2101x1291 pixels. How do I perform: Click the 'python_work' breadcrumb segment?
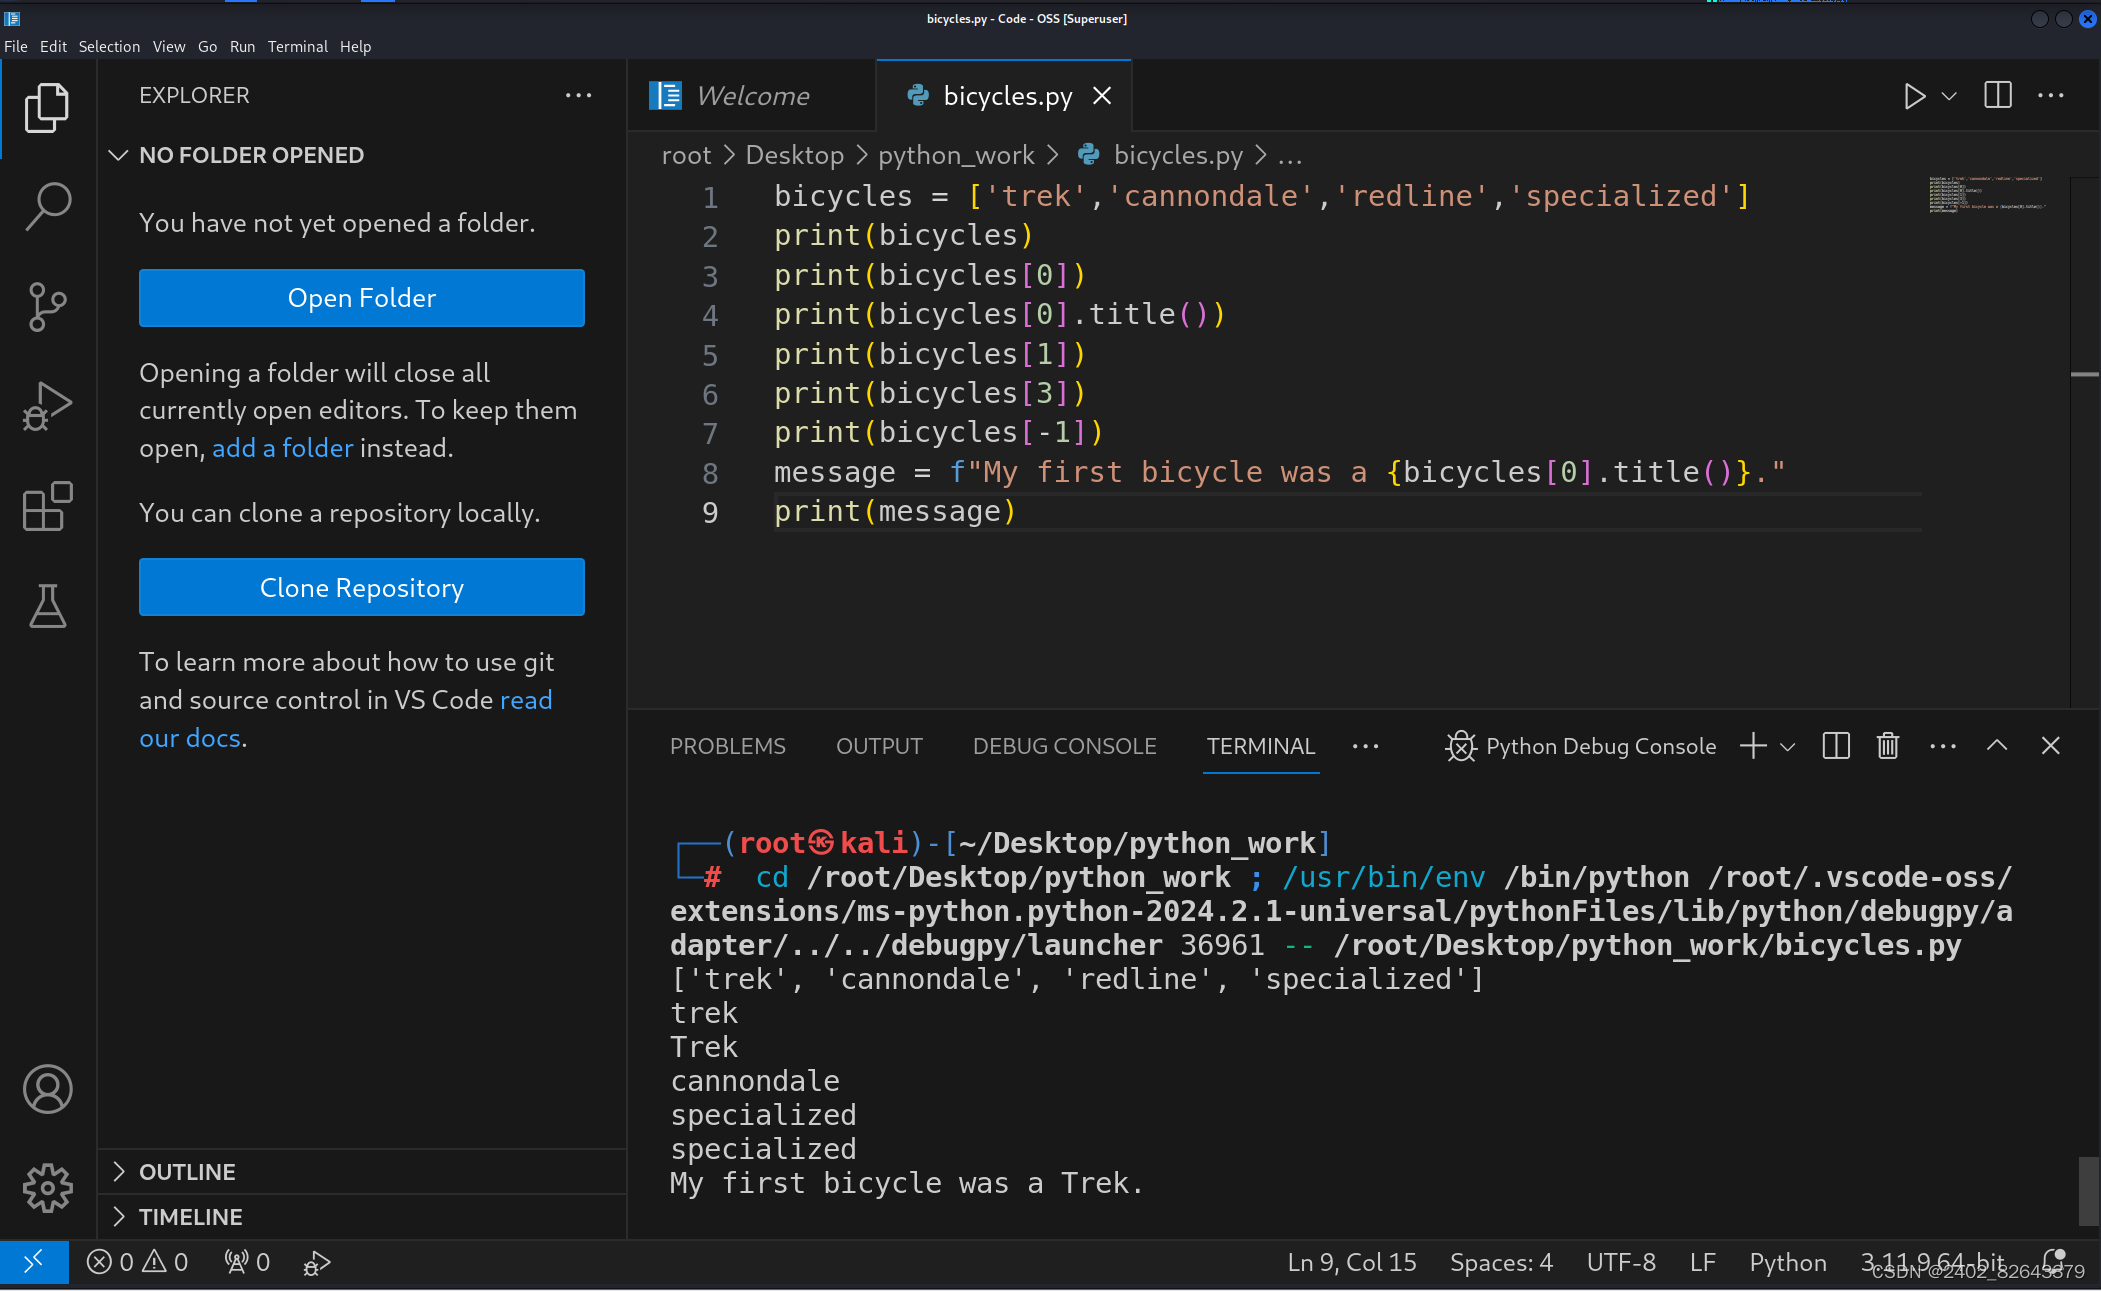pyautogui.click(x=956, y=155)
